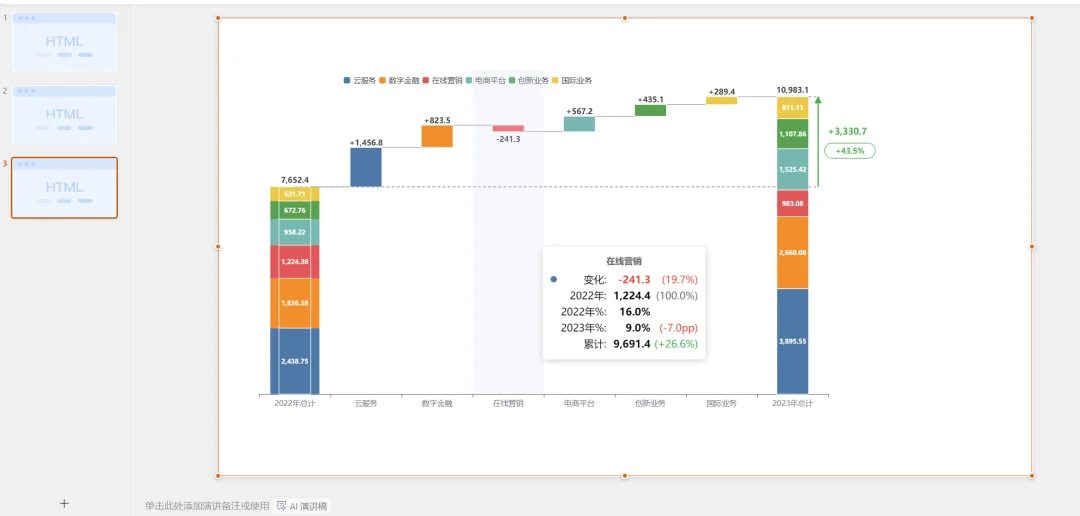Screen dimensions: 1080x516
Task: Click the speaker notes field 单击此处添加演讲备注
Action: pos(207,506)
